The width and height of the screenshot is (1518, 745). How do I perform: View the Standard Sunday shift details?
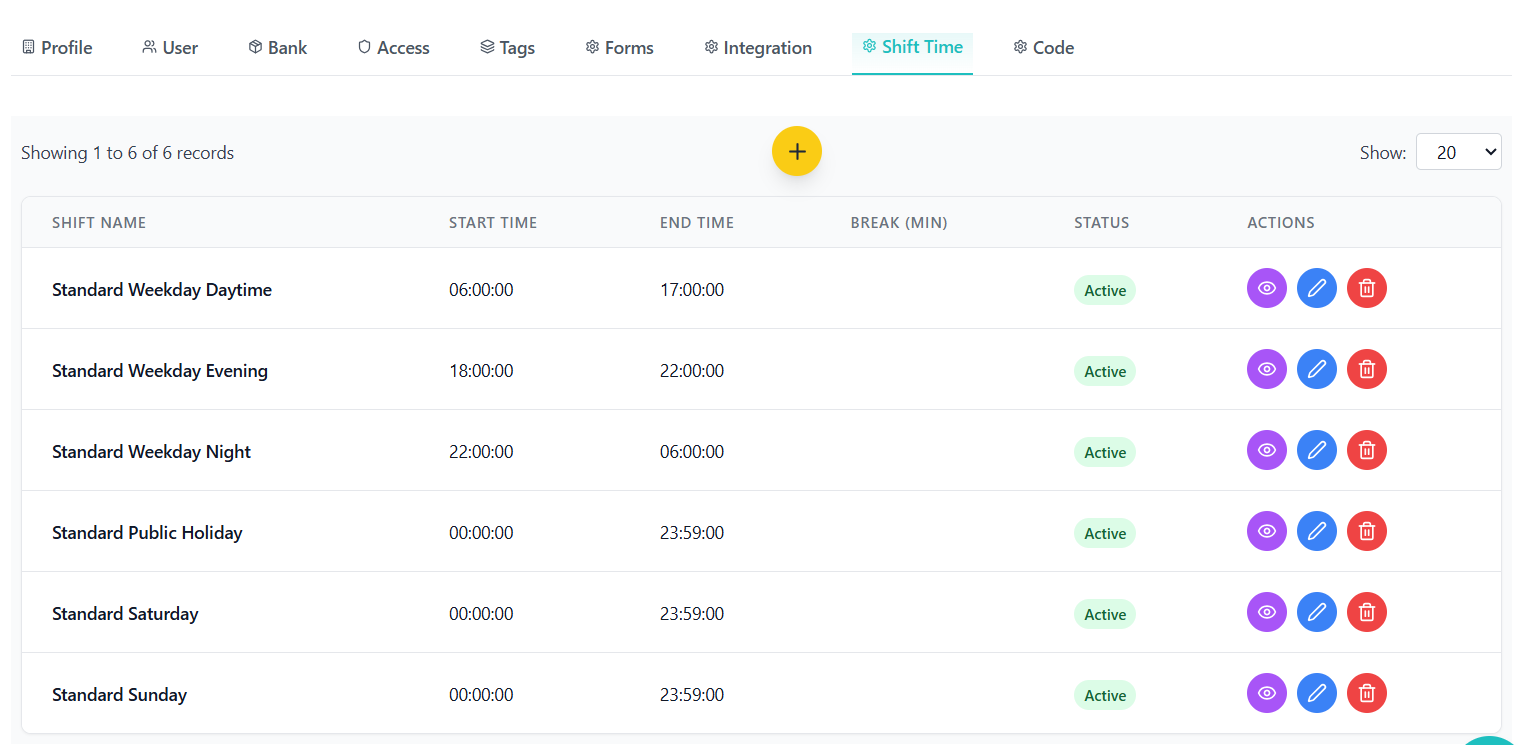pos(1266,694)
